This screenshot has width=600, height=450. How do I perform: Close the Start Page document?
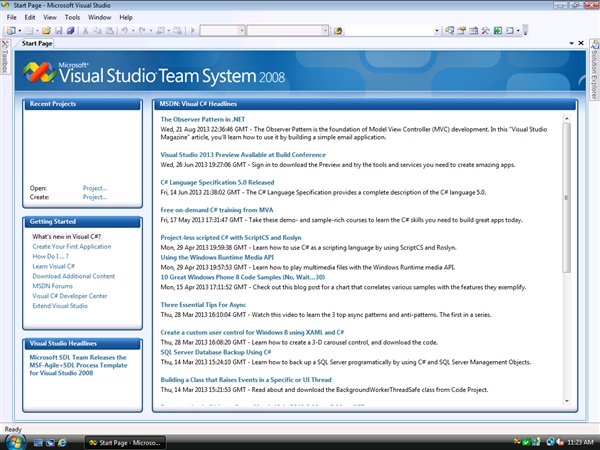point(581,43)
